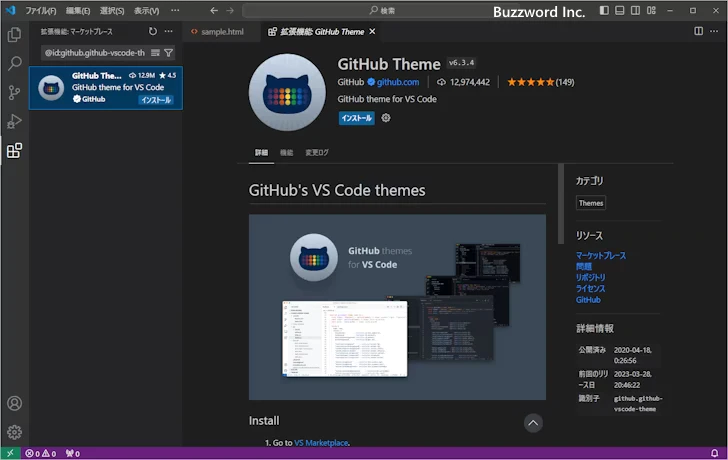This screenshot has height=460, width=728.
Task: Click the filter extensions funnel icon
Action: click(168, 52)
